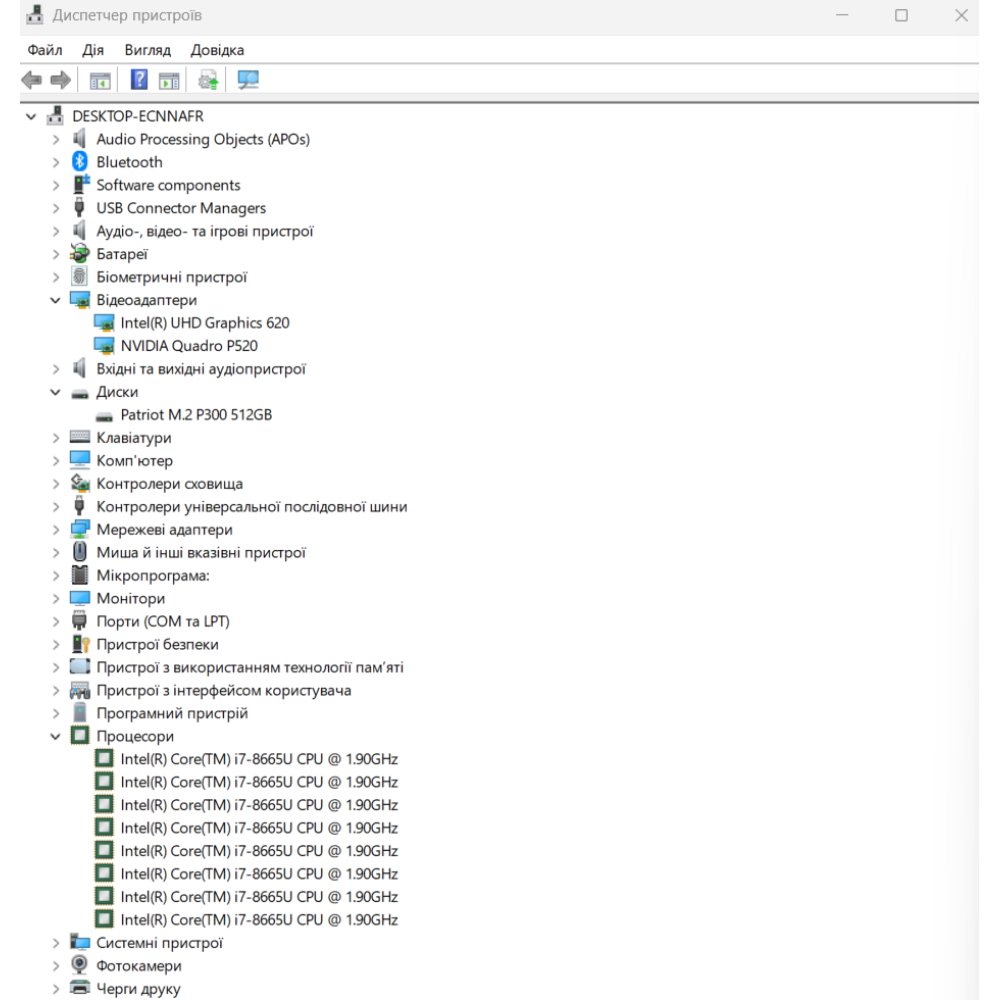Select the DESKTOP-ECNNAFR root node
Screen dimensions: 1000x1000
(x=137, y=116)
